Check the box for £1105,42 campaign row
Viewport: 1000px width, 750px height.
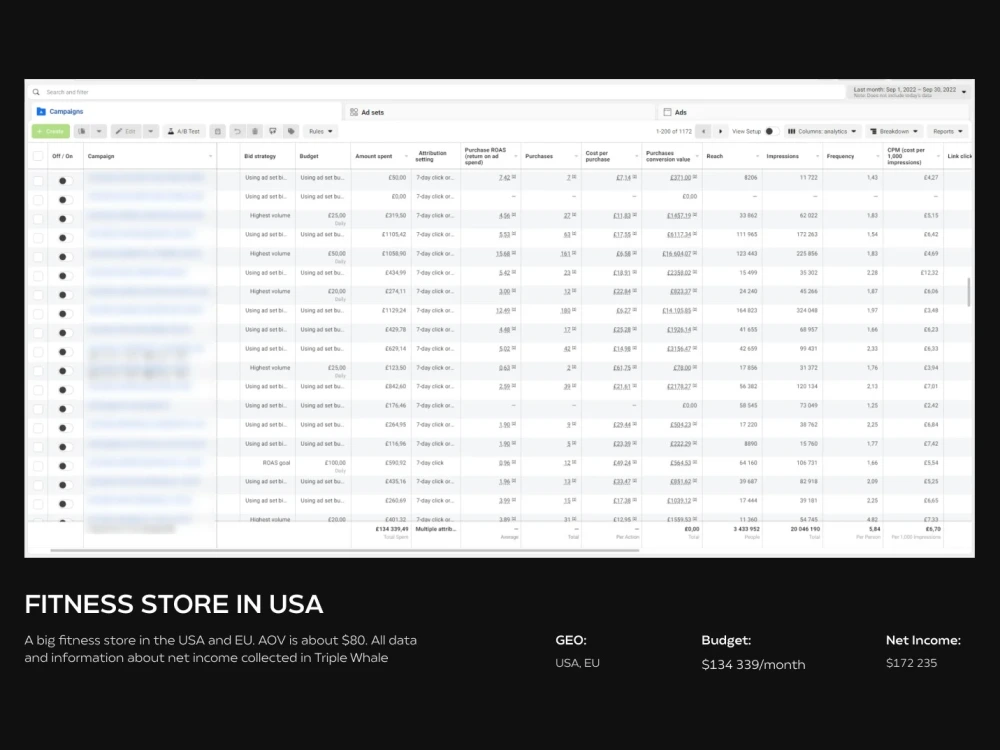(x=38, y=238)
